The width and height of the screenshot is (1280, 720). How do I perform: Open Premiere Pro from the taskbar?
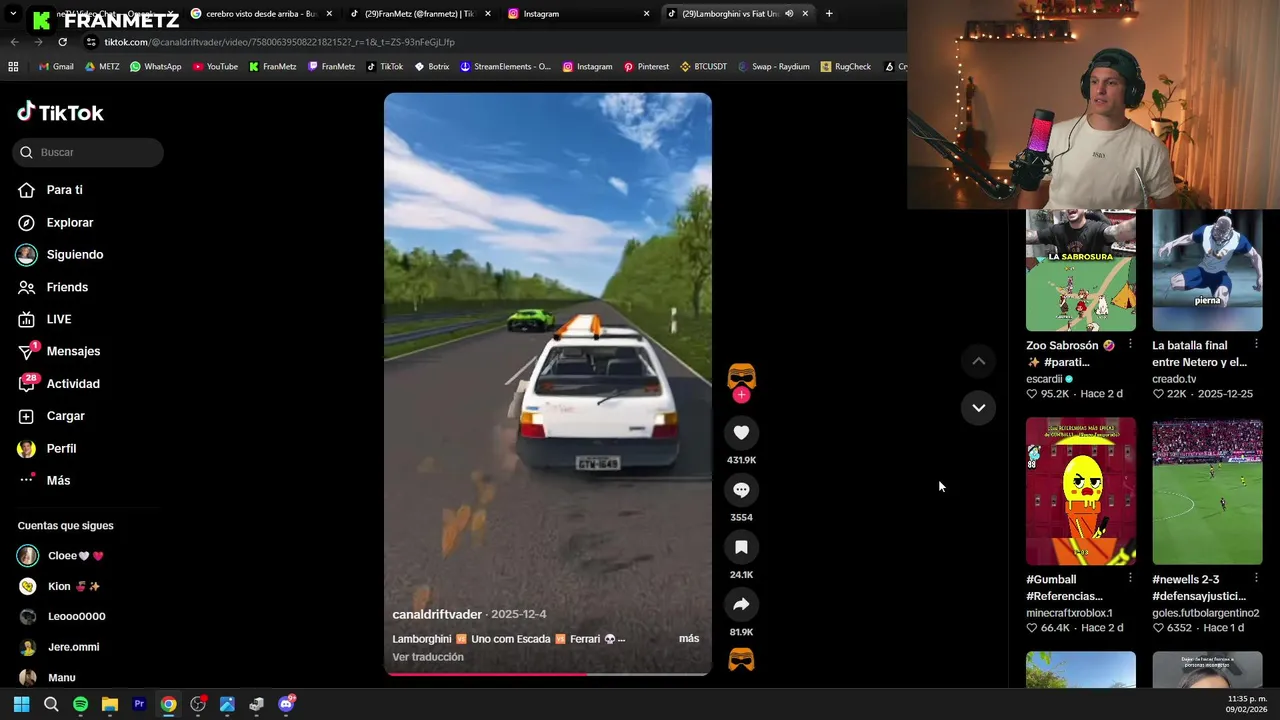point(139,704)
